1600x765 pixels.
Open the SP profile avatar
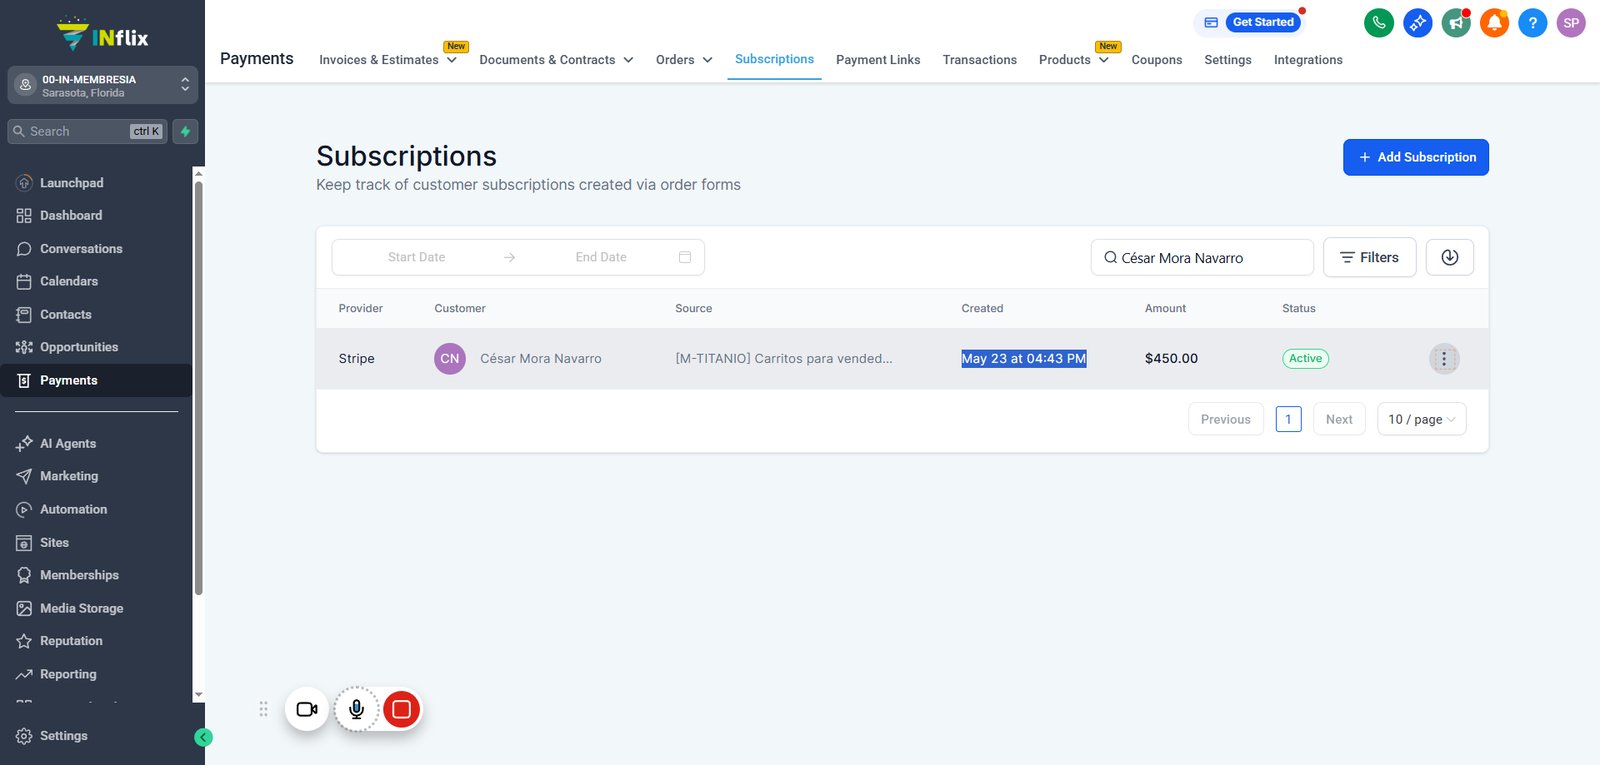[1571, 23]
